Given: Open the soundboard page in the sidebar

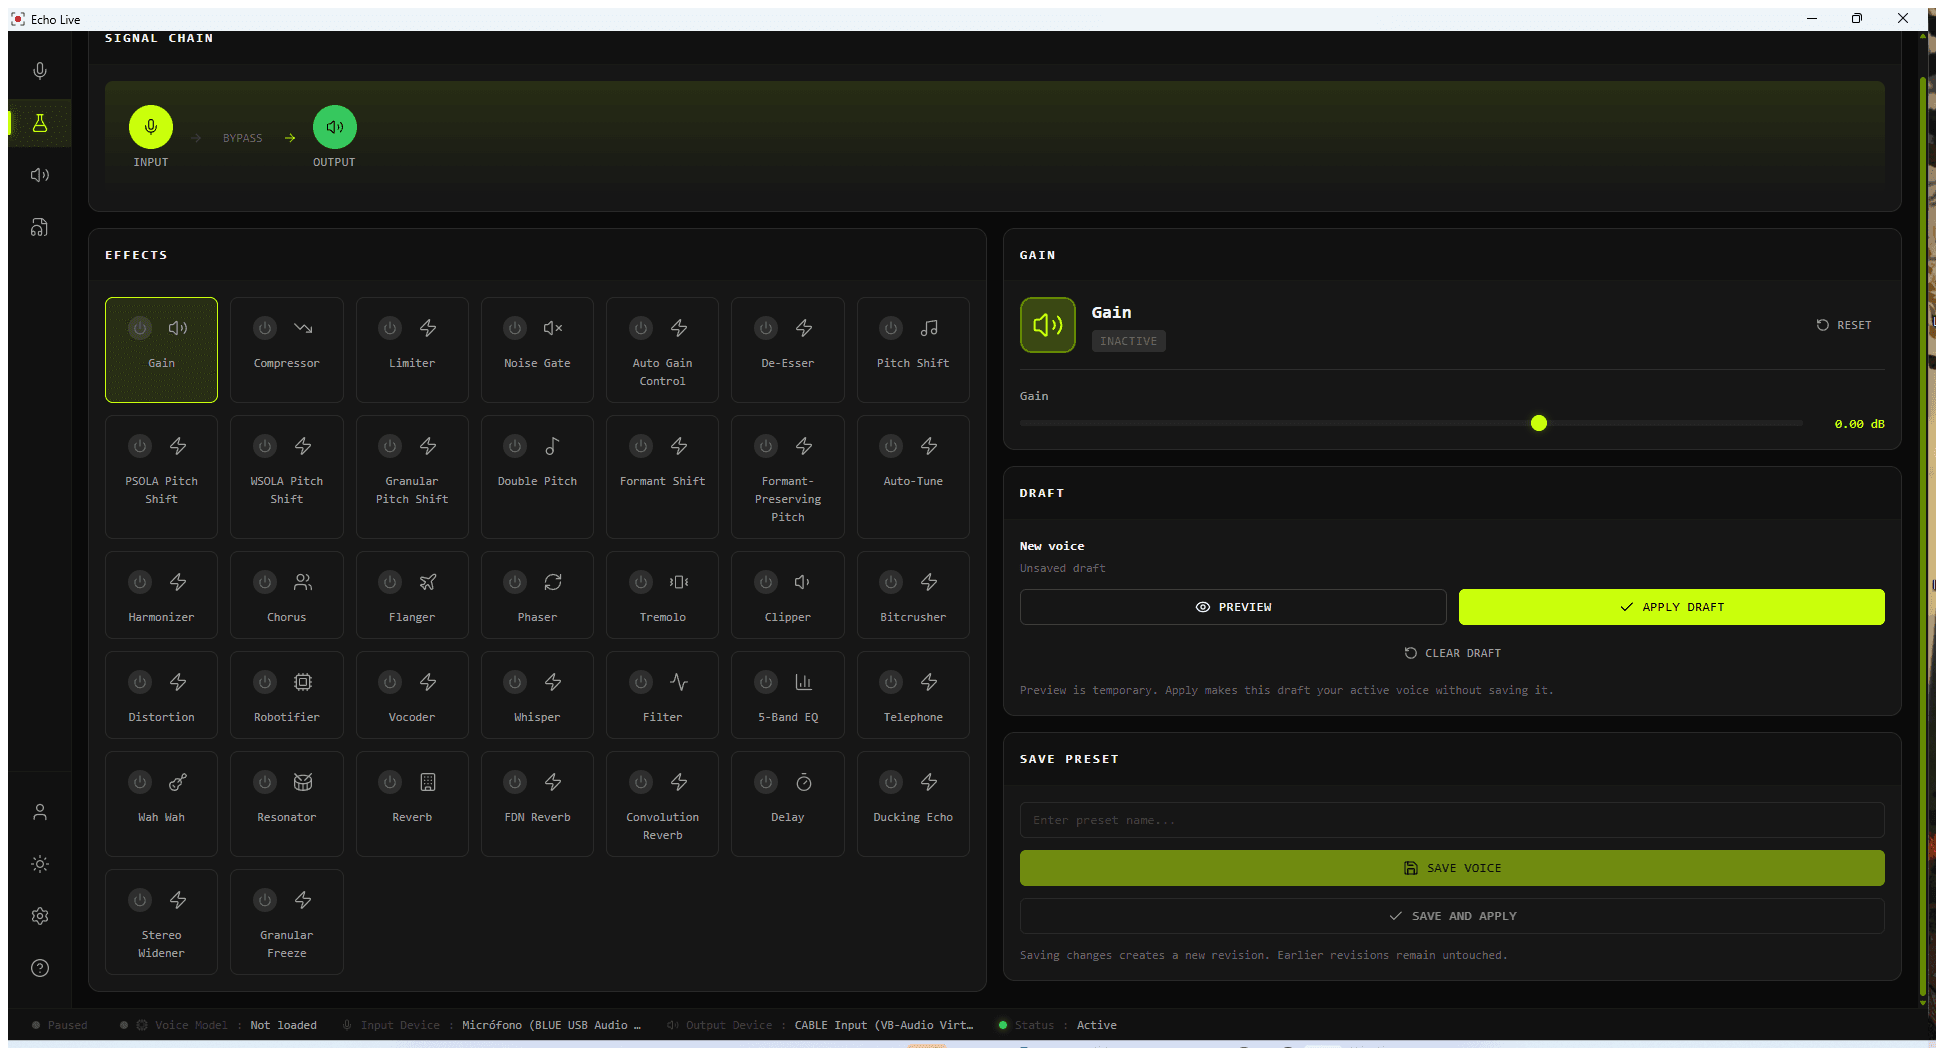Looking at the screenshot, I should 40,227.
